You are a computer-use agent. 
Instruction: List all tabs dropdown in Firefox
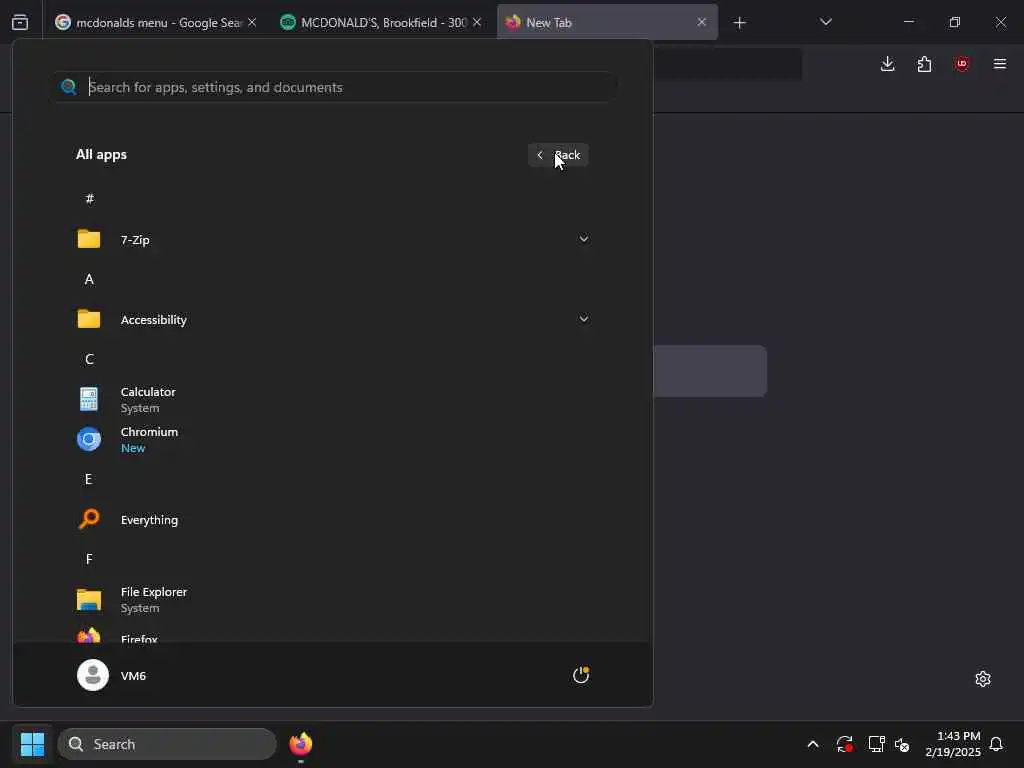(x=825, y=22)
